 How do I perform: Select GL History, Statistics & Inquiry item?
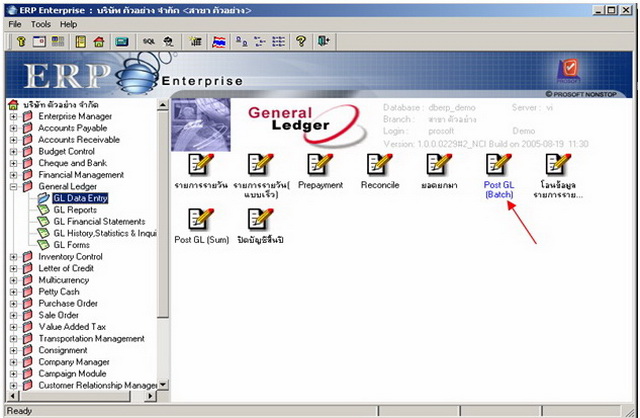[x=105, y=233]
